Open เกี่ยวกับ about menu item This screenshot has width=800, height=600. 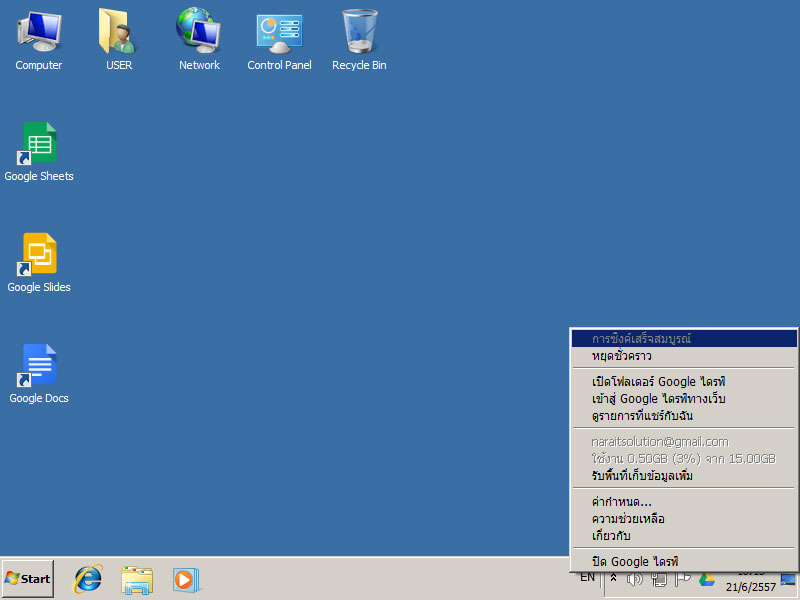coord(684,536)
